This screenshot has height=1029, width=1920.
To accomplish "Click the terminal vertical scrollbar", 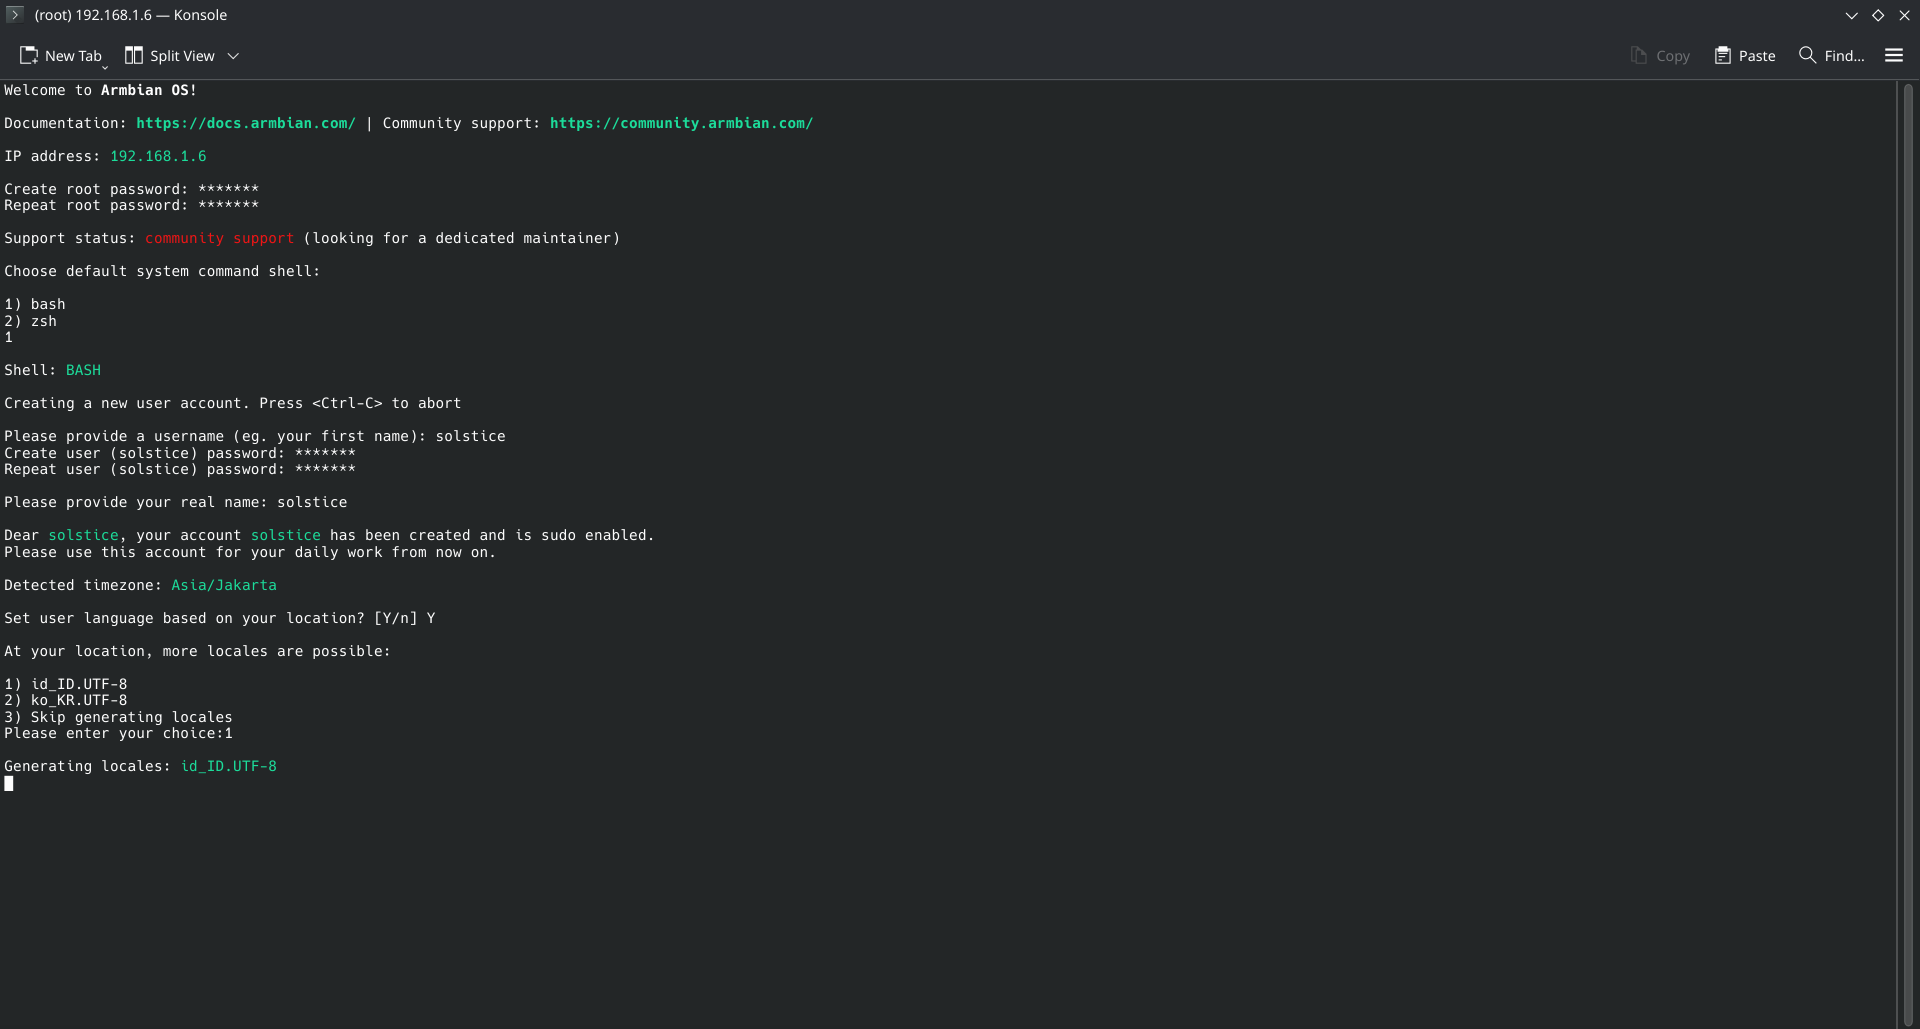I will (1908, 550).
